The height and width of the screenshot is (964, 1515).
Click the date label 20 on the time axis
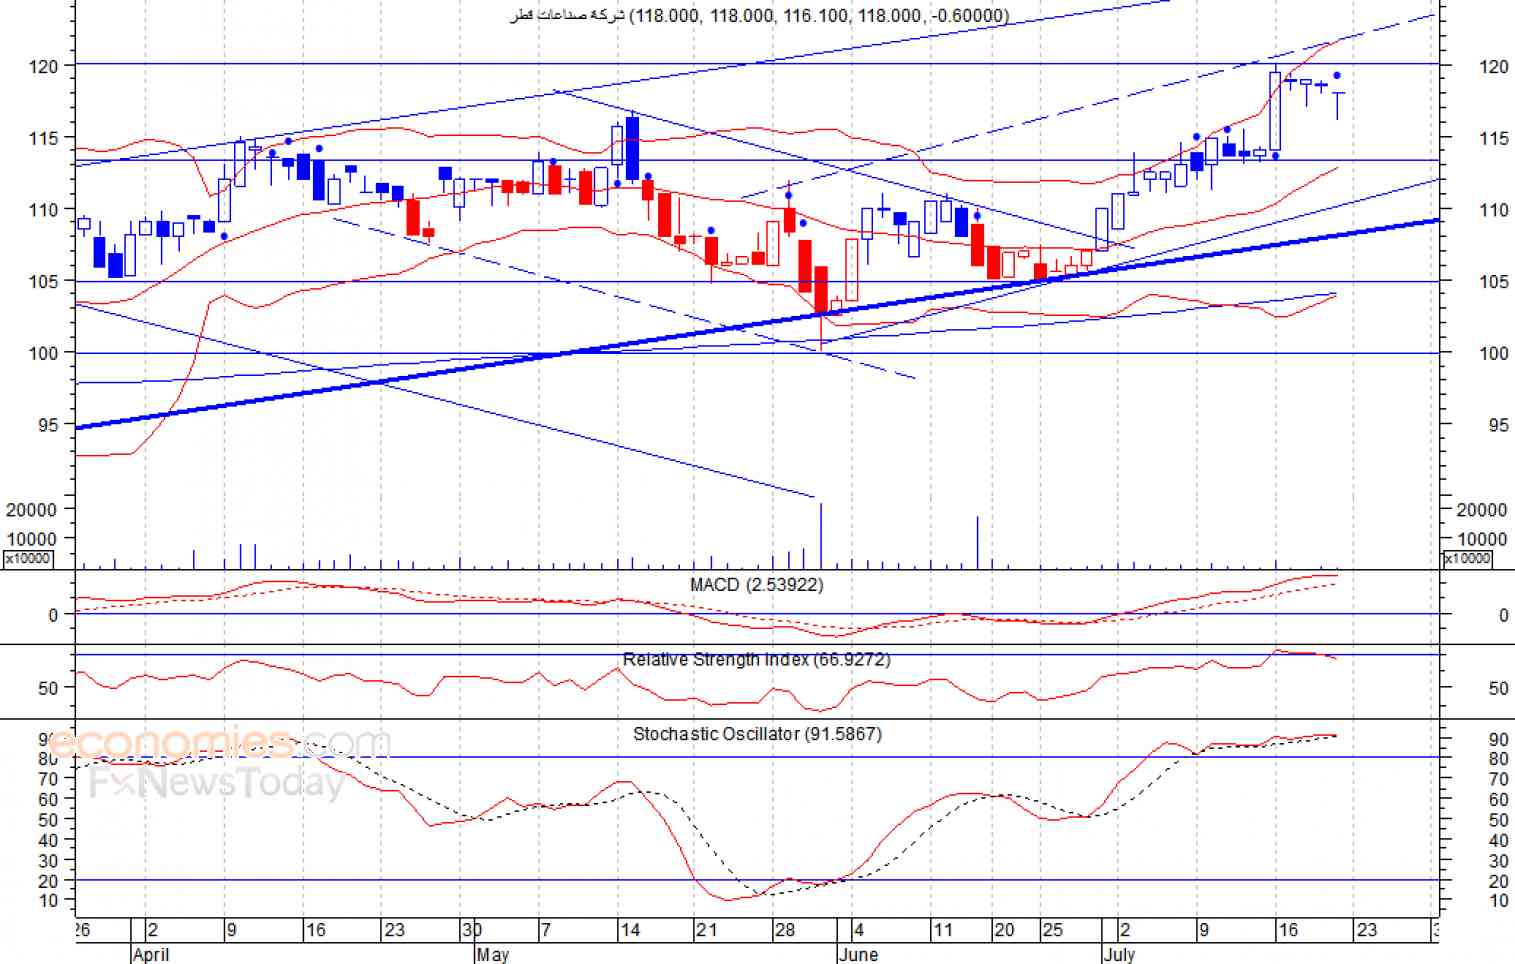click(x=1004, y=930)
